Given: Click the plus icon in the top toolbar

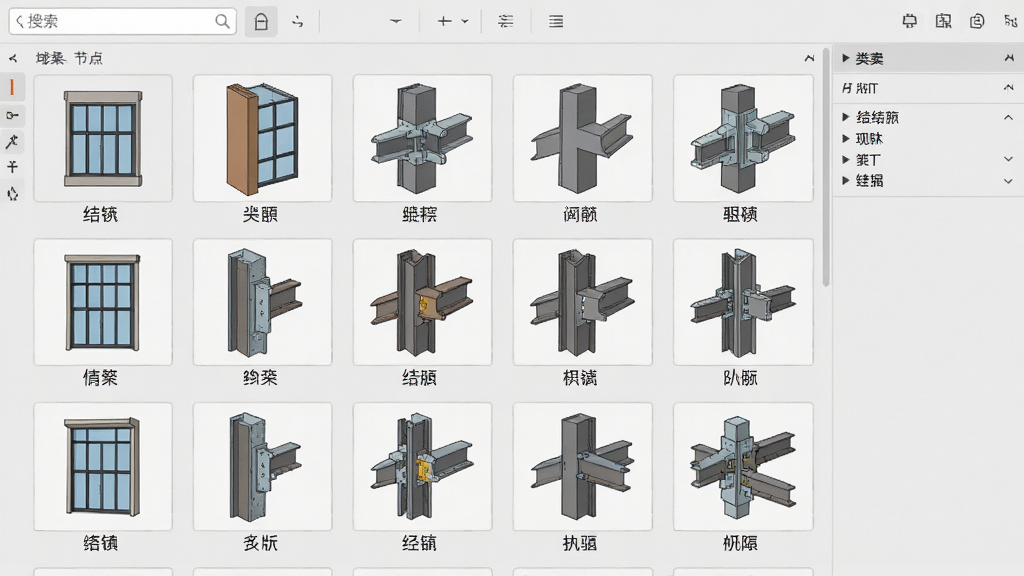Looking at the screenshot, I should click(x=444, y=22).
